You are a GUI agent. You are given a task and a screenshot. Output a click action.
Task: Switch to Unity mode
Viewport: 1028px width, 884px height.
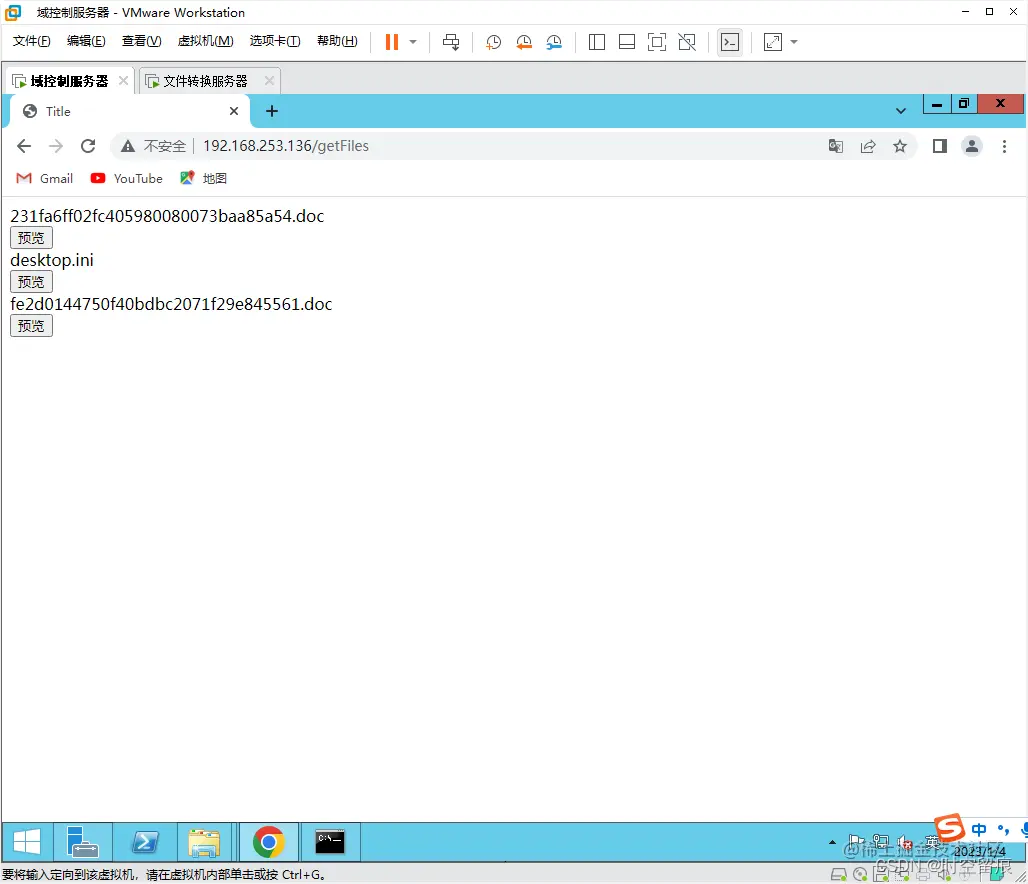click(687, 42)
